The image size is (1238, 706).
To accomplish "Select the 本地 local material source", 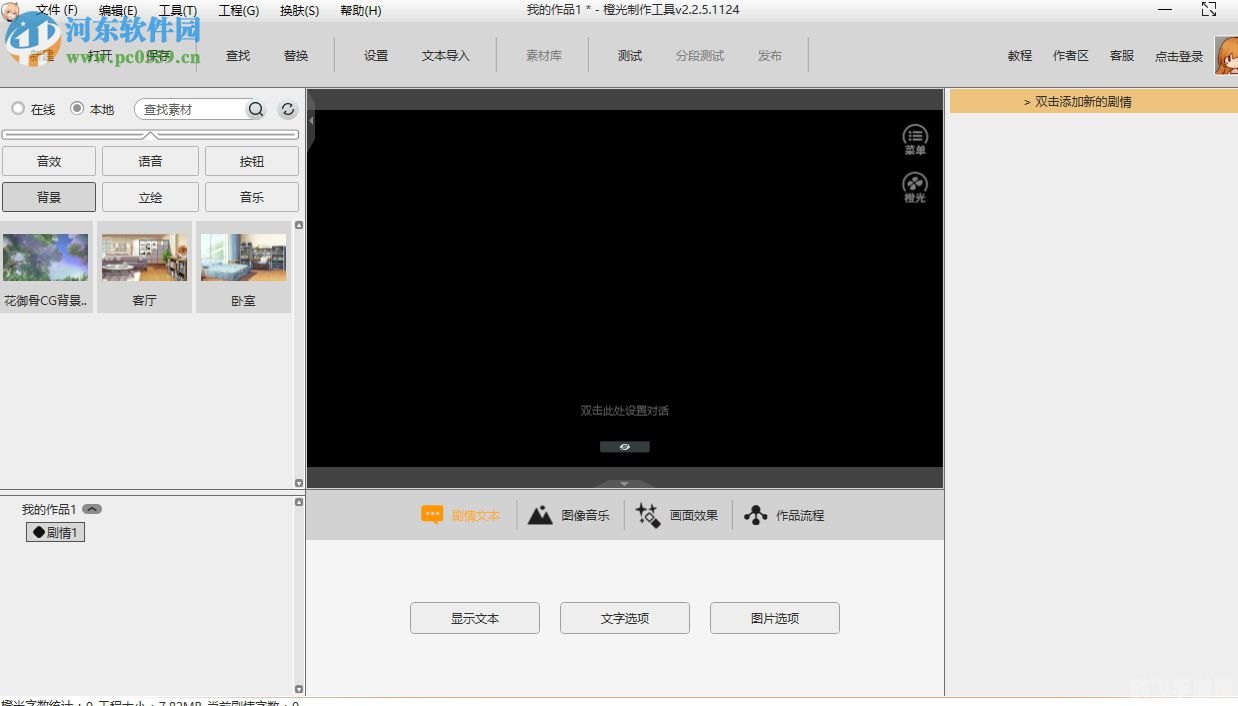I will pos(77,109).
